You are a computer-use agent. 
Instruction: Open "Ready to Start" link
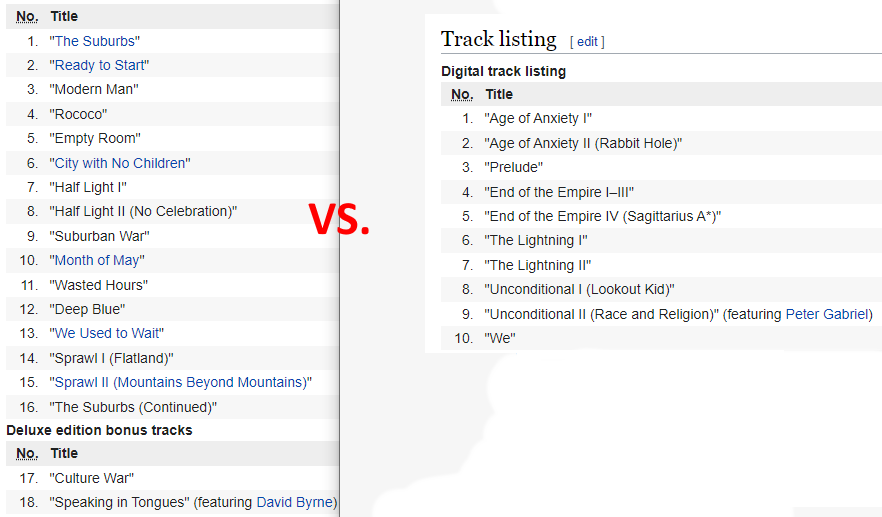coord(99,65)
